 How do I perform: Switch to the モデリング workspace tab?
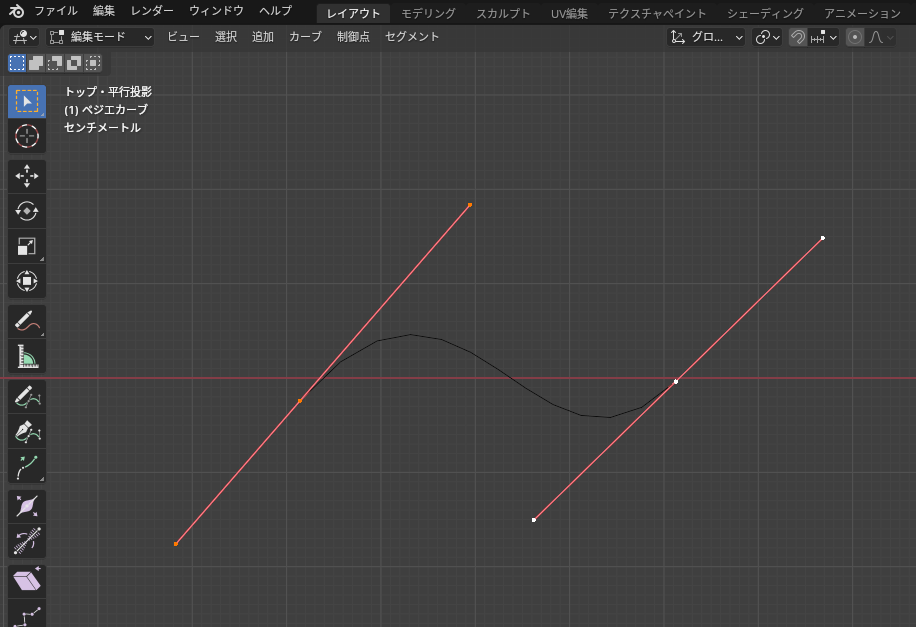coord(428,13)
